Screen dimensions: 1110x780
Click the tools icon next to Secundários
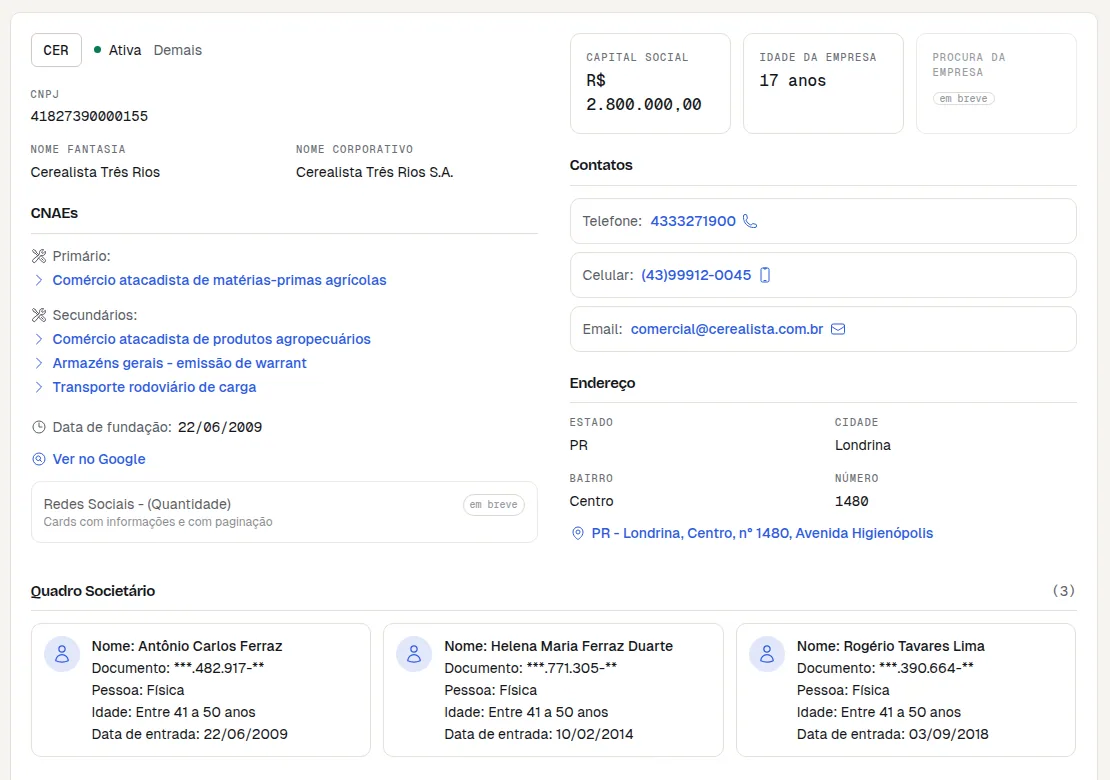(39, 315)
